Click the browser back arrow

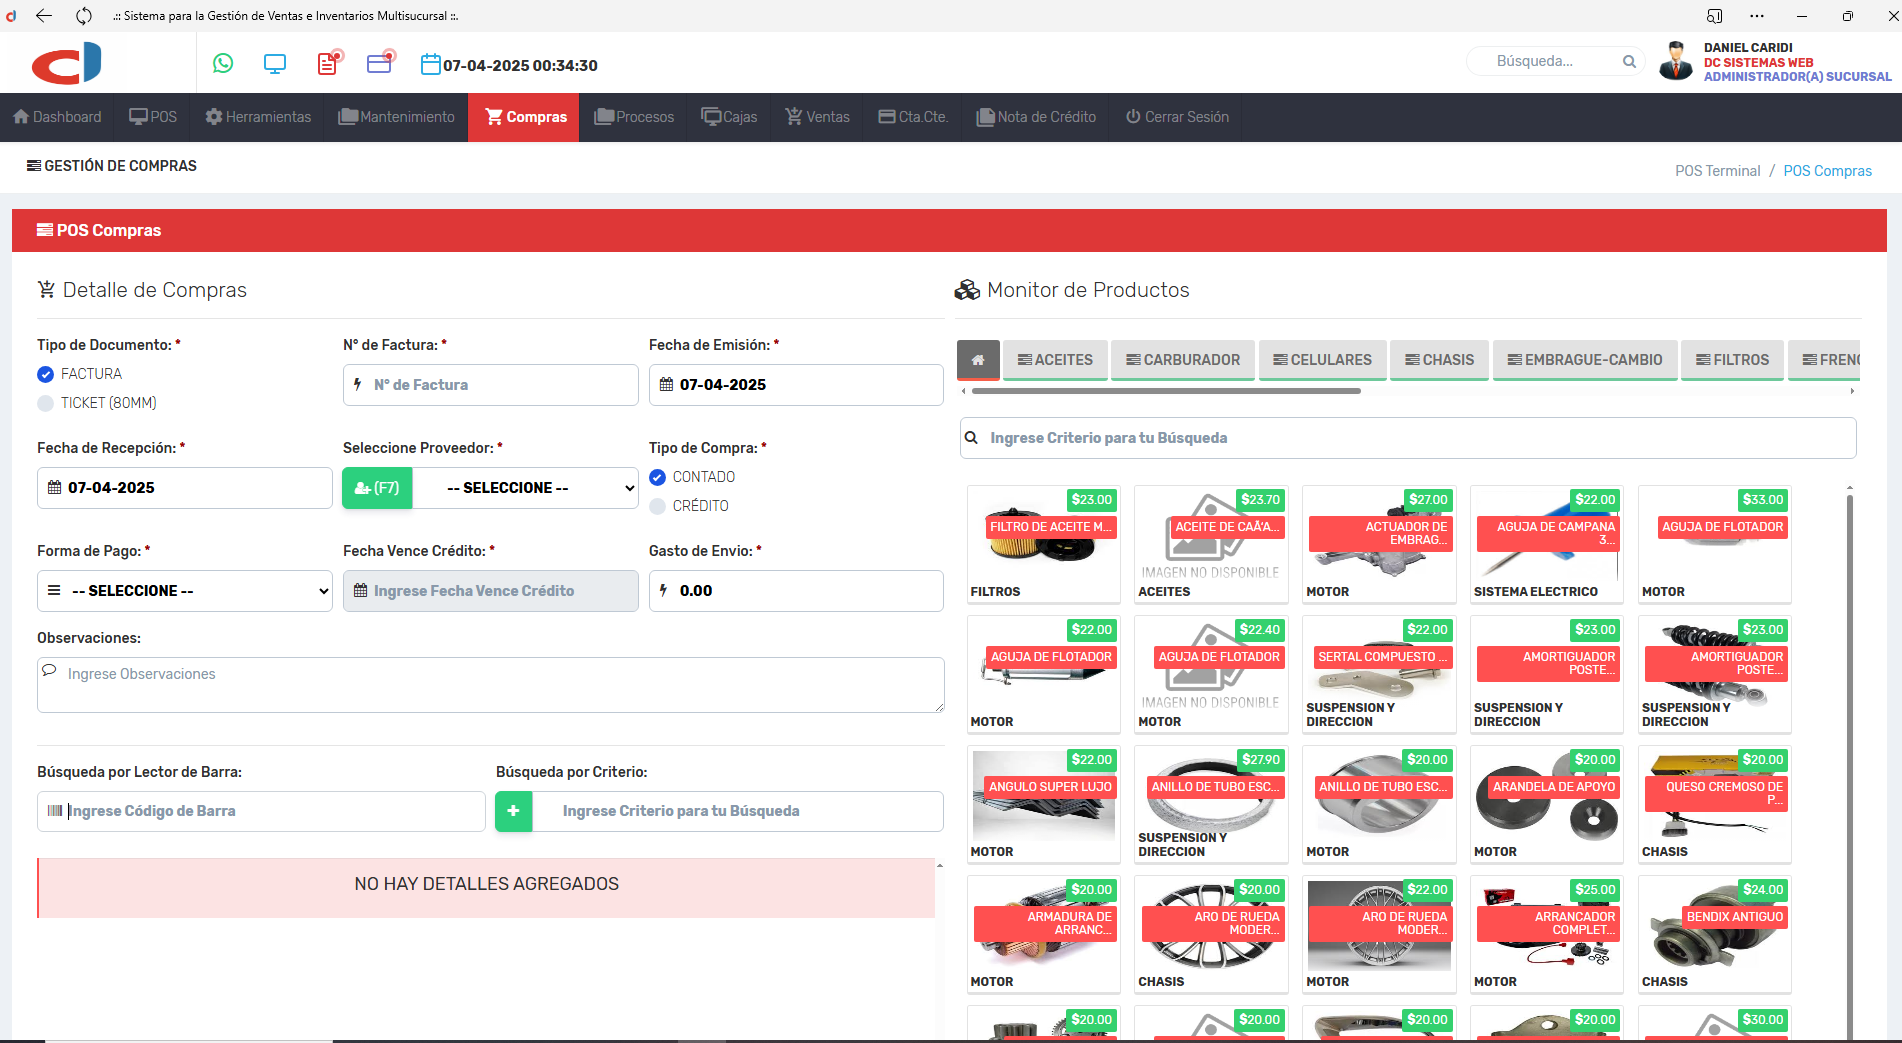(x=44, y=16)
